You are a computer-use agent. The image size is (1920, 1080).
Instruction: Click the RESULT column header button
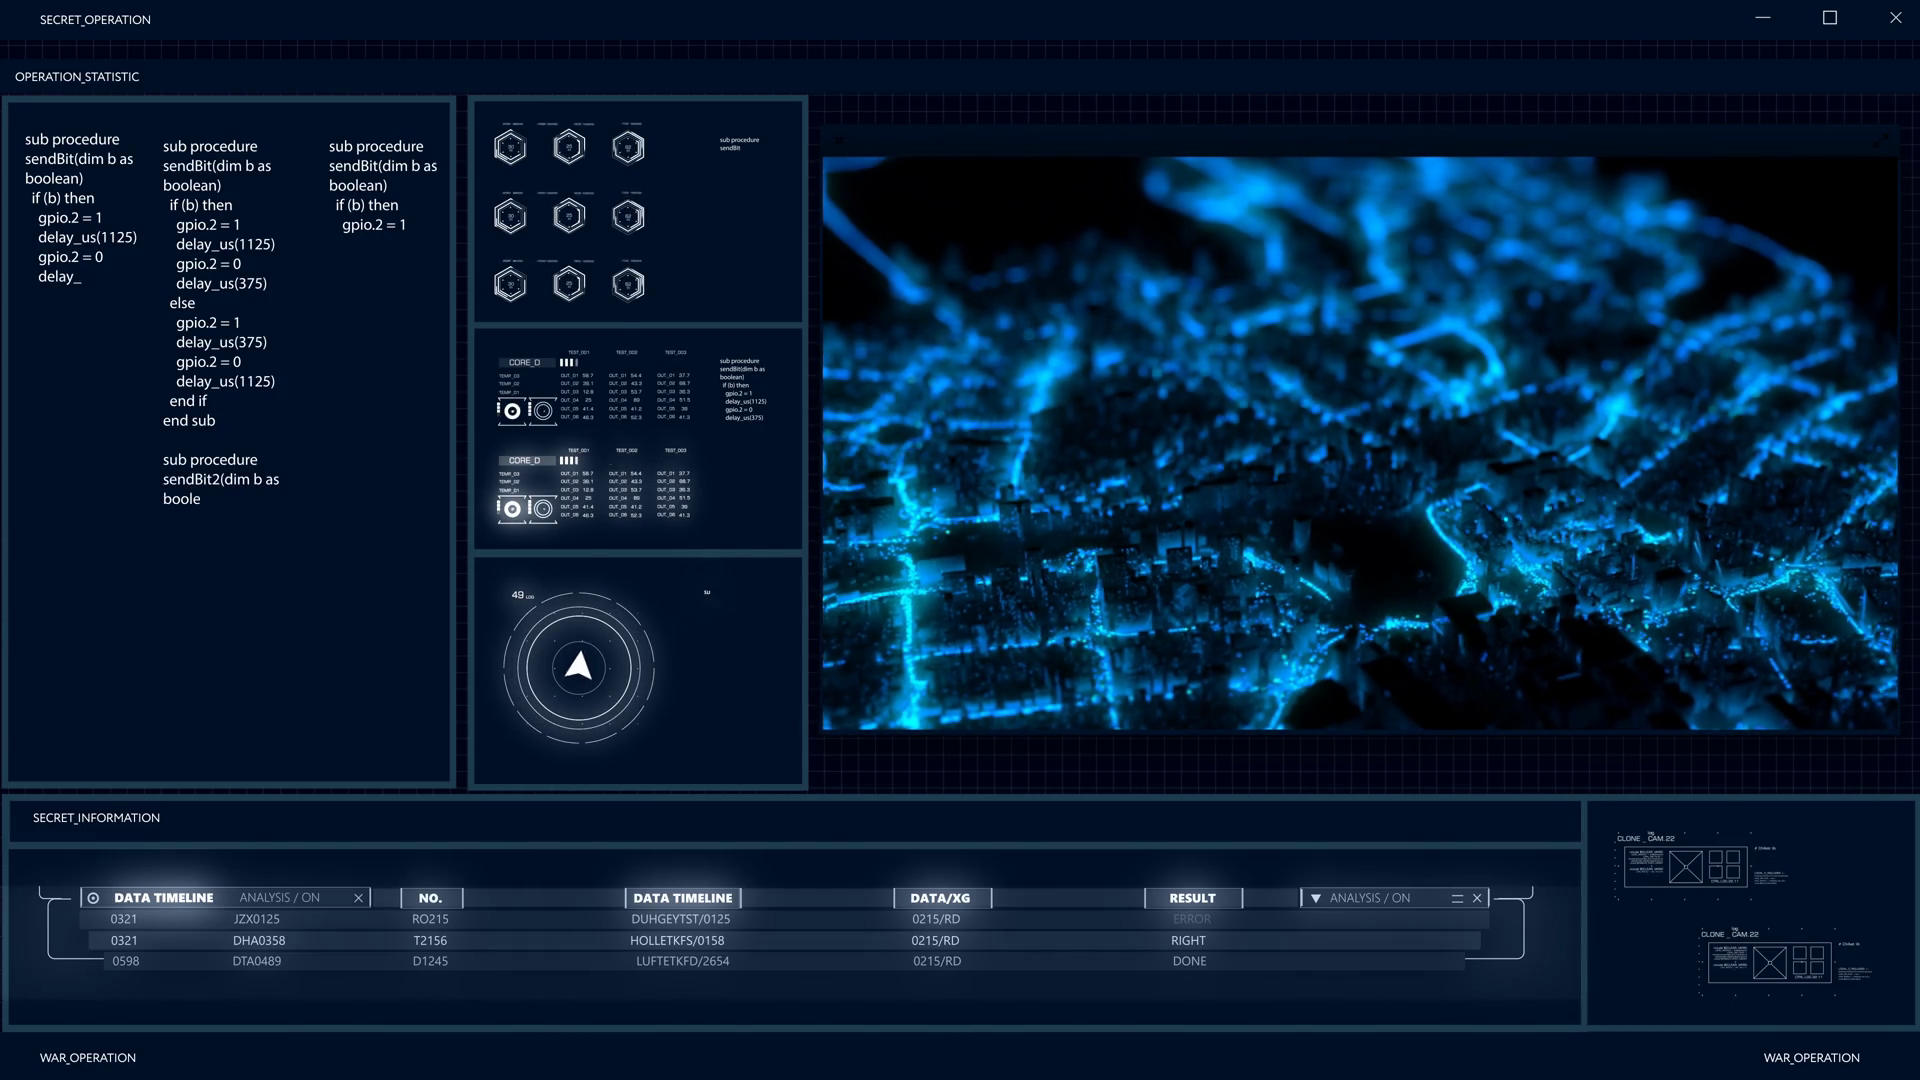[x=1192, y=898]
